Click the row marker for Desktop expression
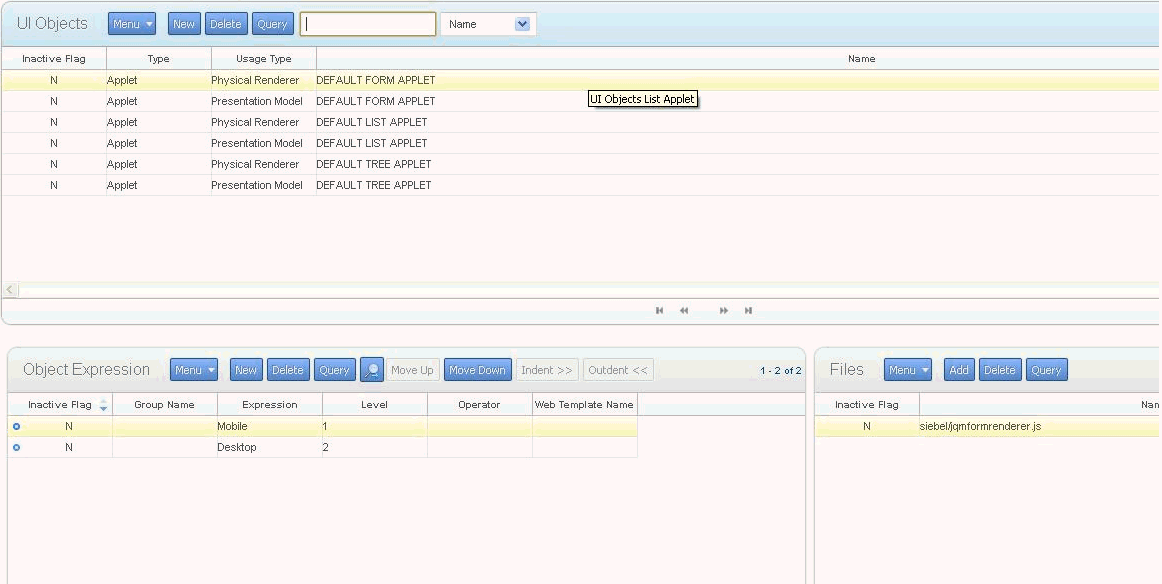This screenshot has width=1162, height=584. [x=16, y=448]
